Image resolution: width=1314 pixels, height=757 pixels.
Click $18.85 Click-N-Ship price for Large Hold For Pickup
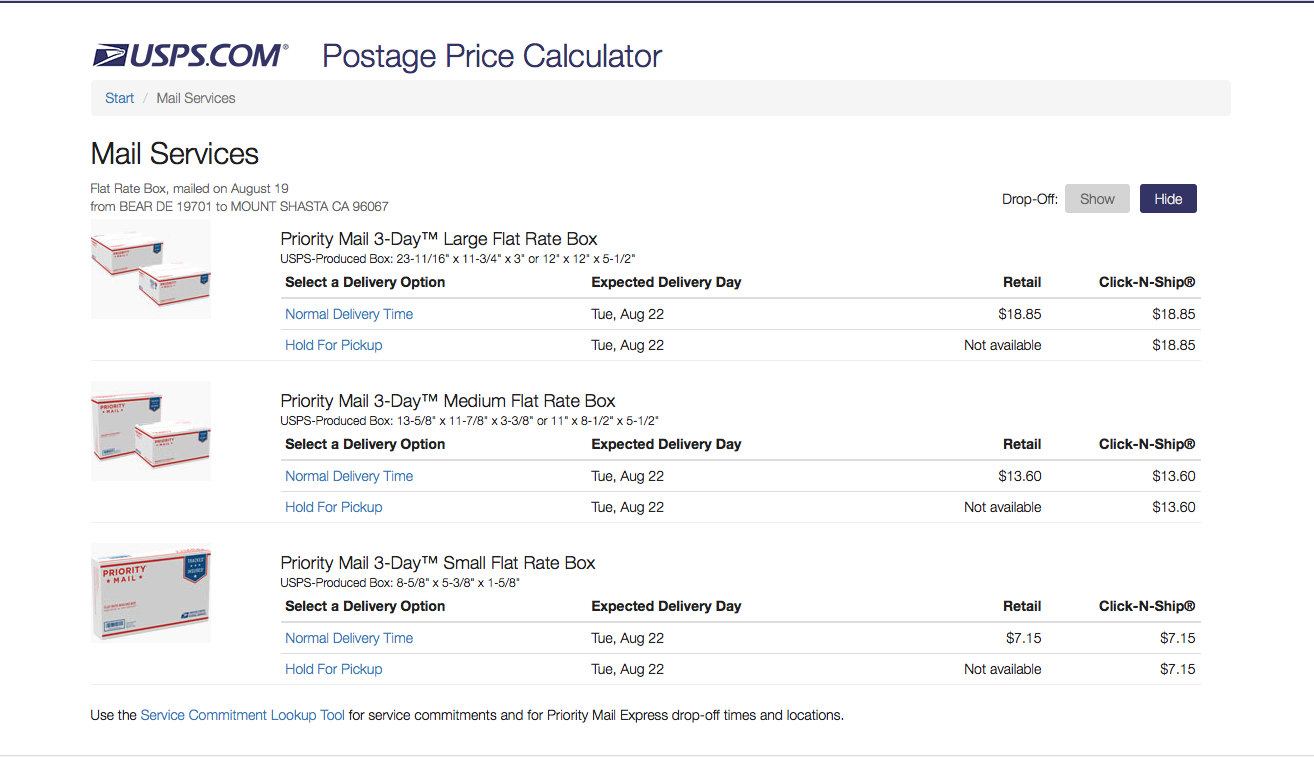pyautogui.click(x=1174, y=345)
